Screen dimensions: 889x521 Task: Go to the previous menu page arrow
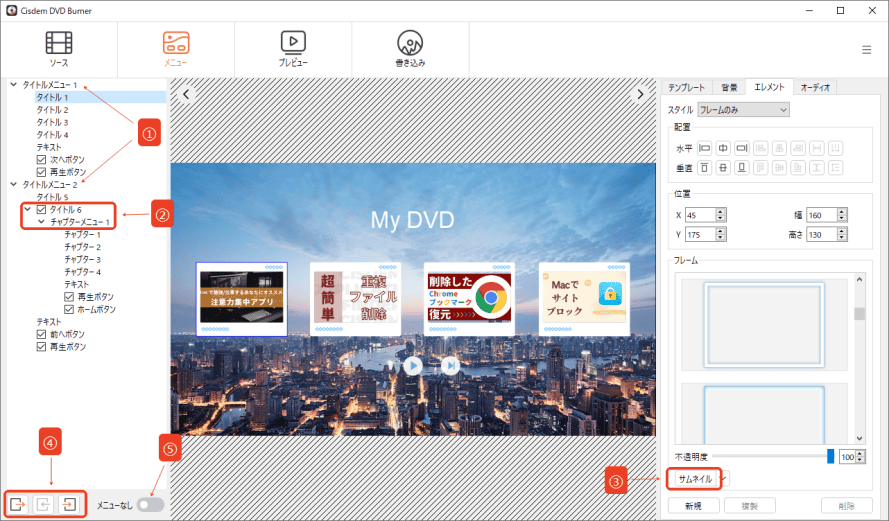click(185, 94)
